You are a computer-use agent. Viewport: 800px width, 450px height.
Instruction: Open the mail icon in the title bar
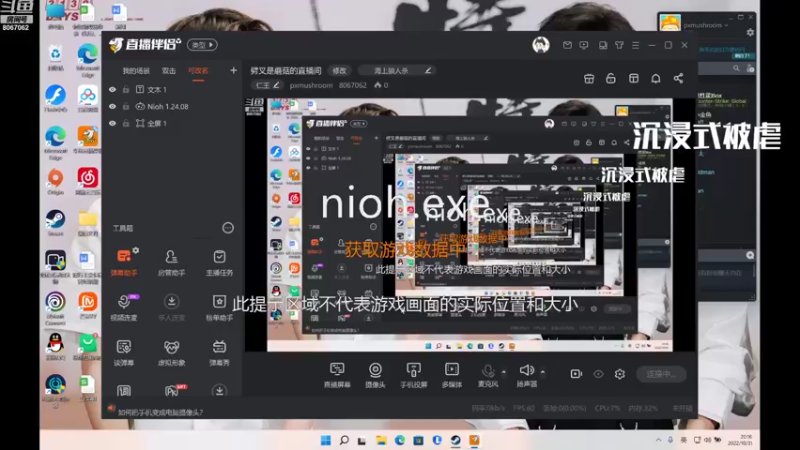click(x=567, y=45)
